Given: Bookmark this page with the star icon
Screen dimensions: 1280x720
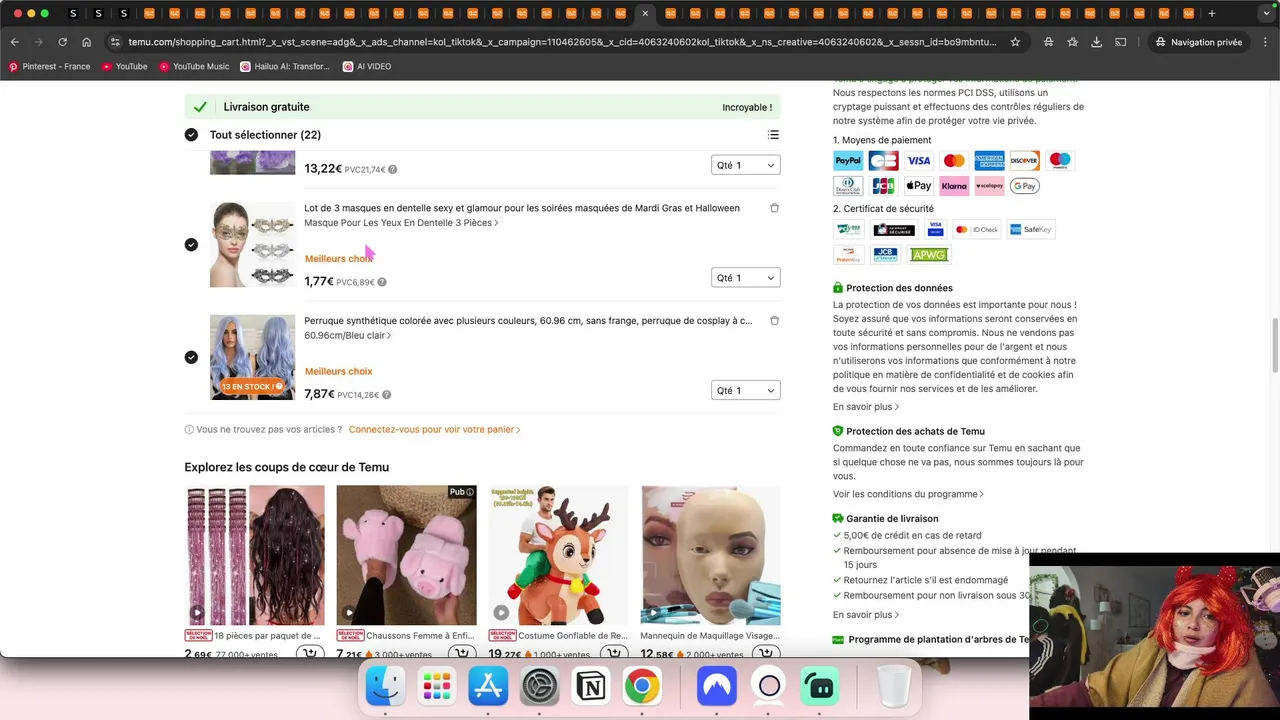Looking at the screenshot, I should click(x=1015, y=42).
